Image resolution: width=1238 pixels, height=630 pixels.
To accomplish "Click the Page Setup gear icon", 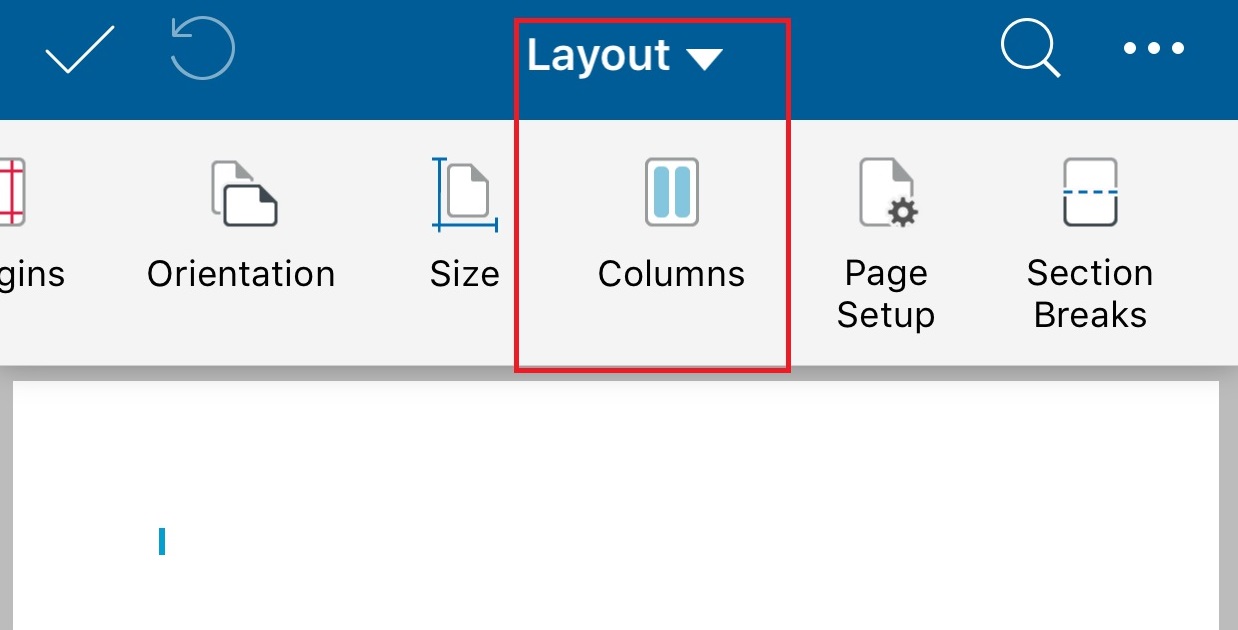I will click(x=888, y=193).
